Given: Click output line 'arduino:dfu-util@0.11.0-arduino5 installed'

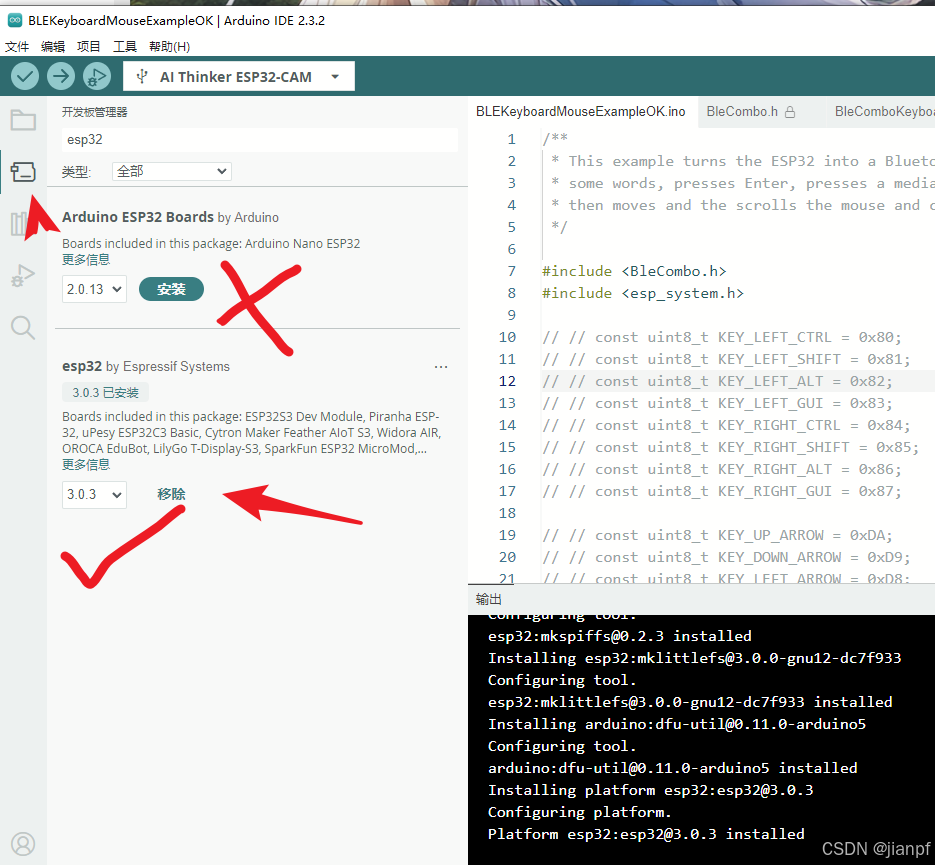Looking at the screenshot, I should (673, 768).
